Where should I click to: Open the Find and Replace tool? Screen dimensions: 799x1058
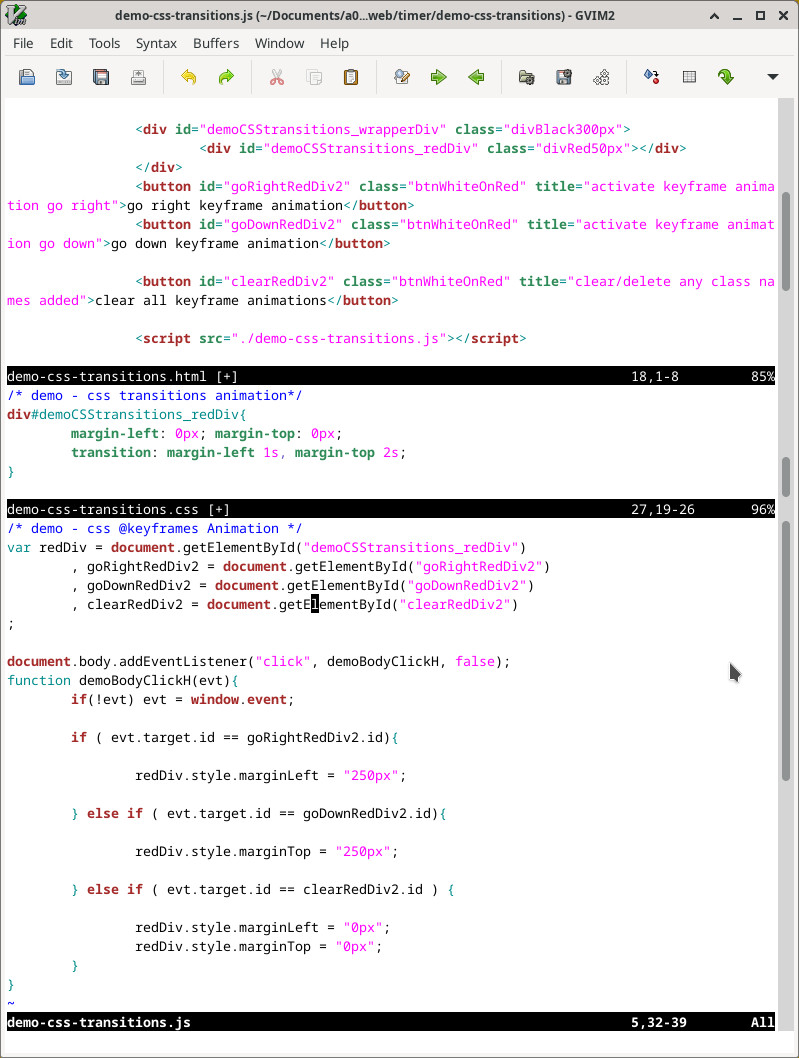(x=402, y=77)
